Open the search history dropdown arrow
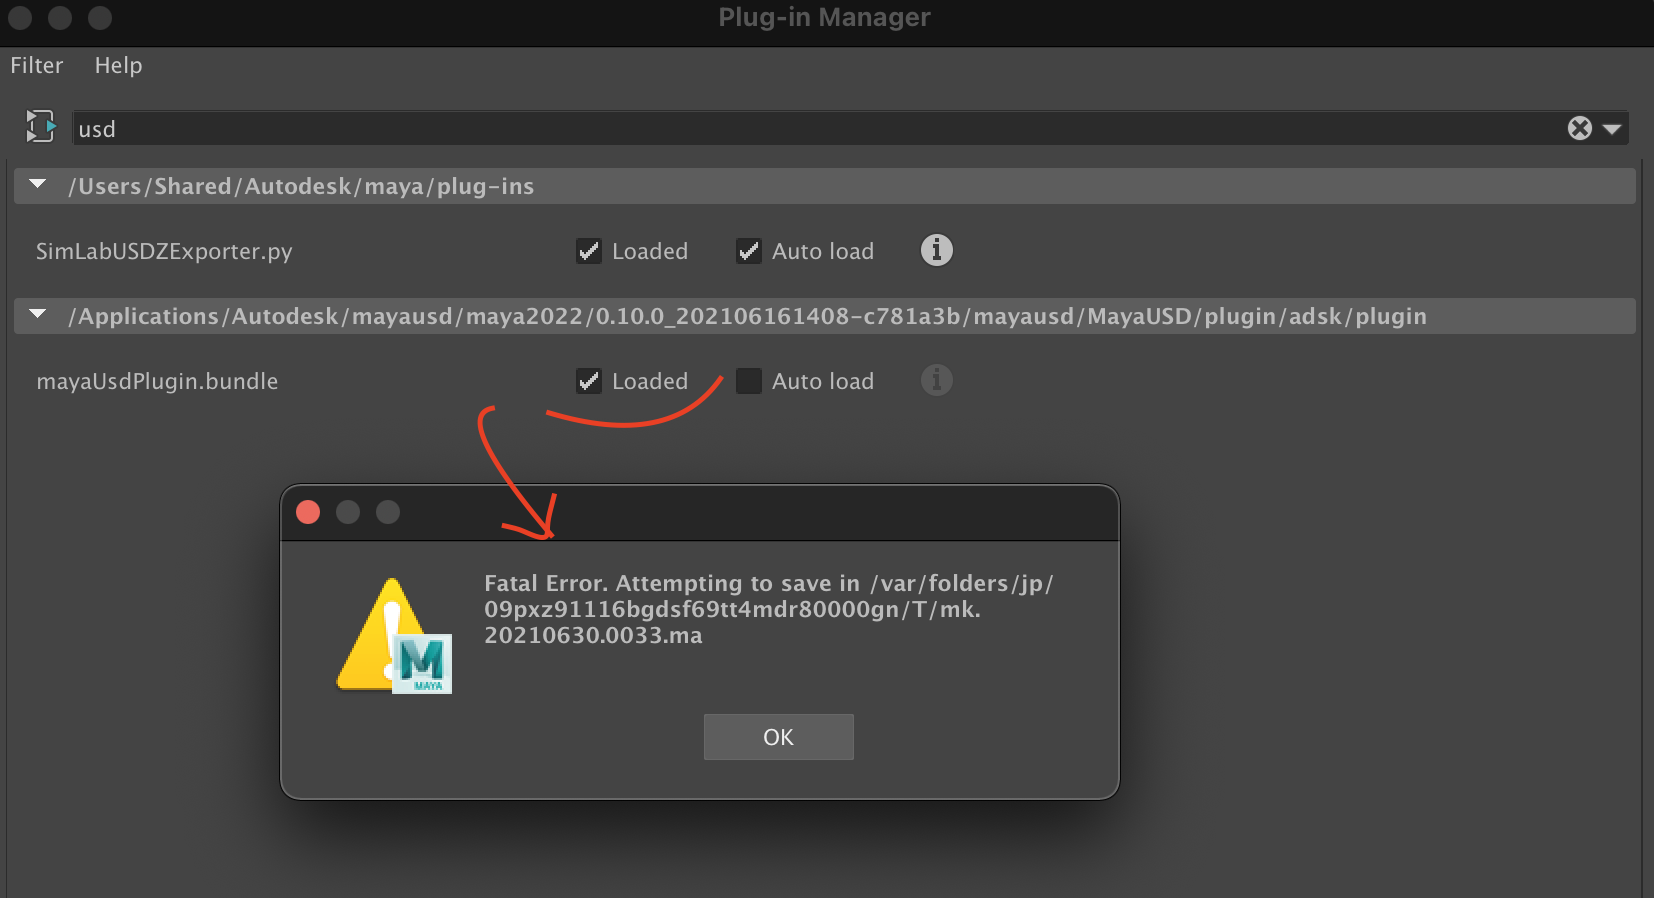Screen dimensions: 1654x898 [1611, 129]
